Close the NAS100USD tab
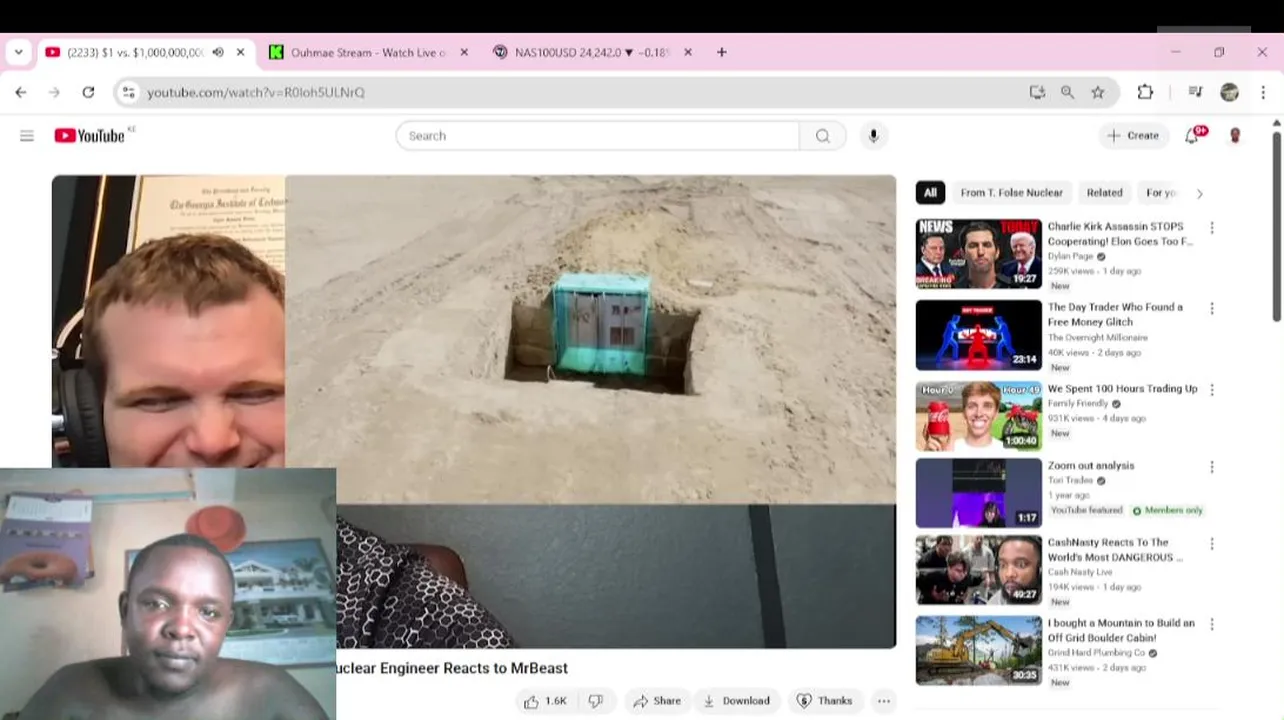This screenshot has width=1284, height=720. [687, 52]
